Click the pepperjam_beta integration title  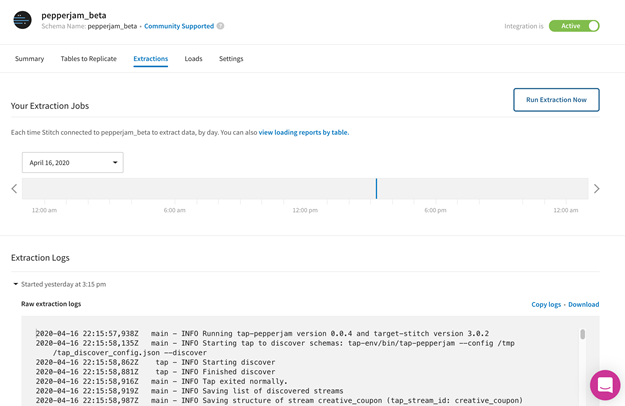74,15
